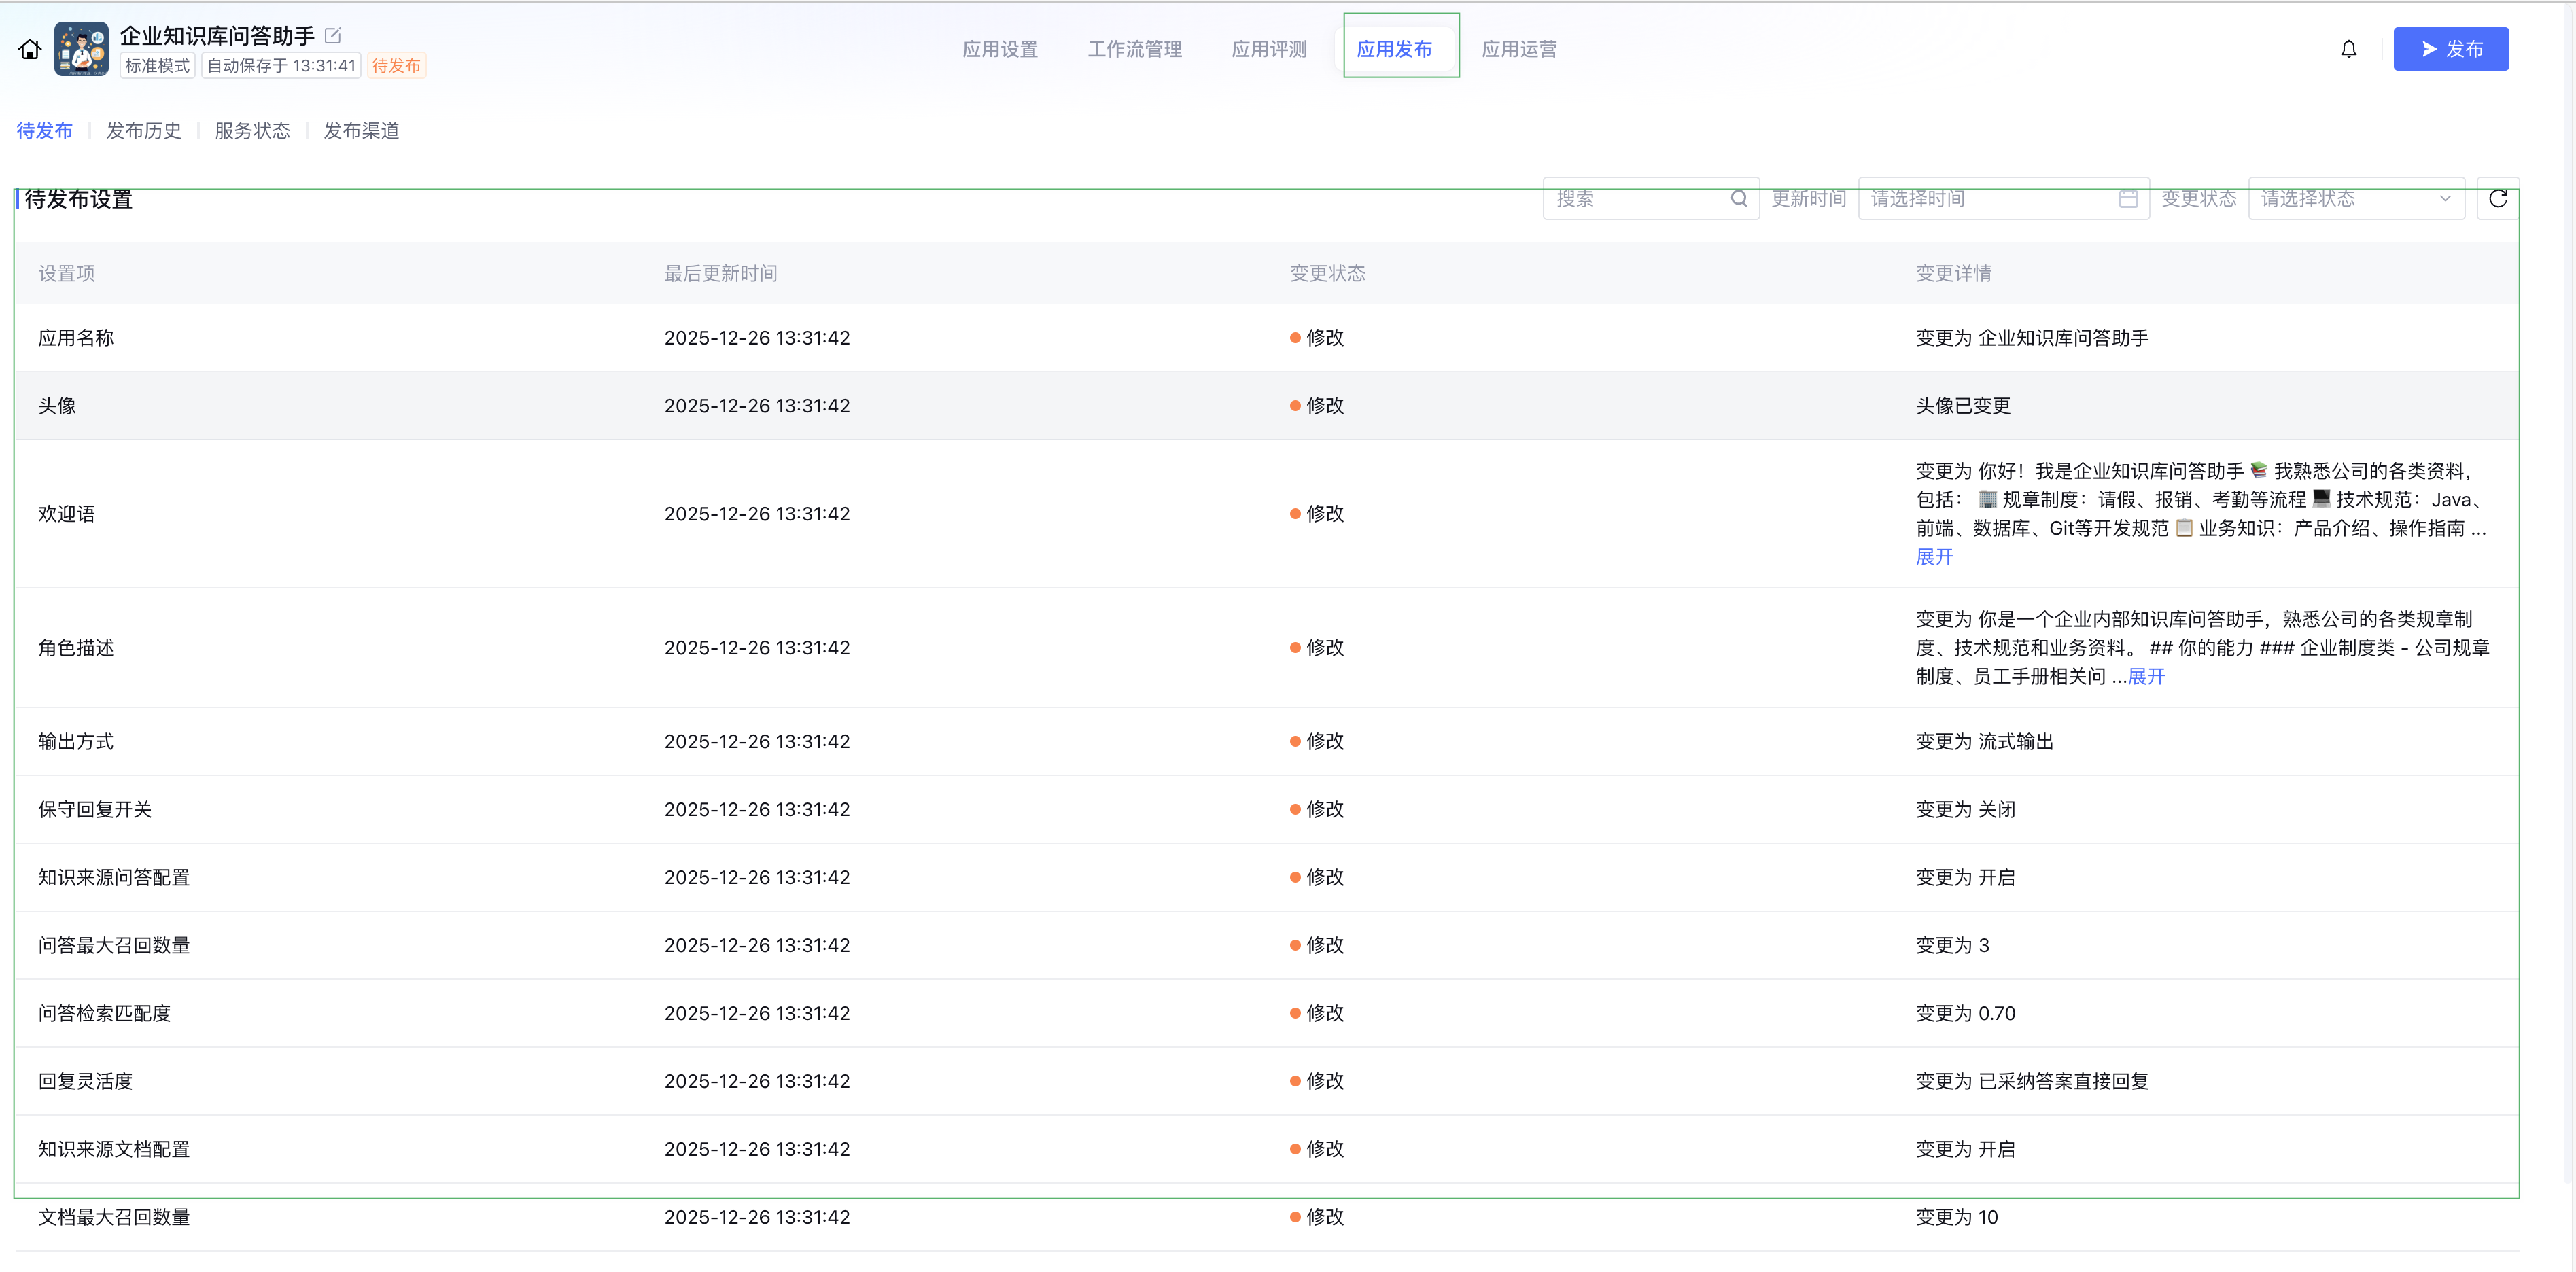The width and height of the screenshot is (2576, 1272).
Task: Expand the 欢迎语 change detail via 展开
Action: click(1935, 557)
